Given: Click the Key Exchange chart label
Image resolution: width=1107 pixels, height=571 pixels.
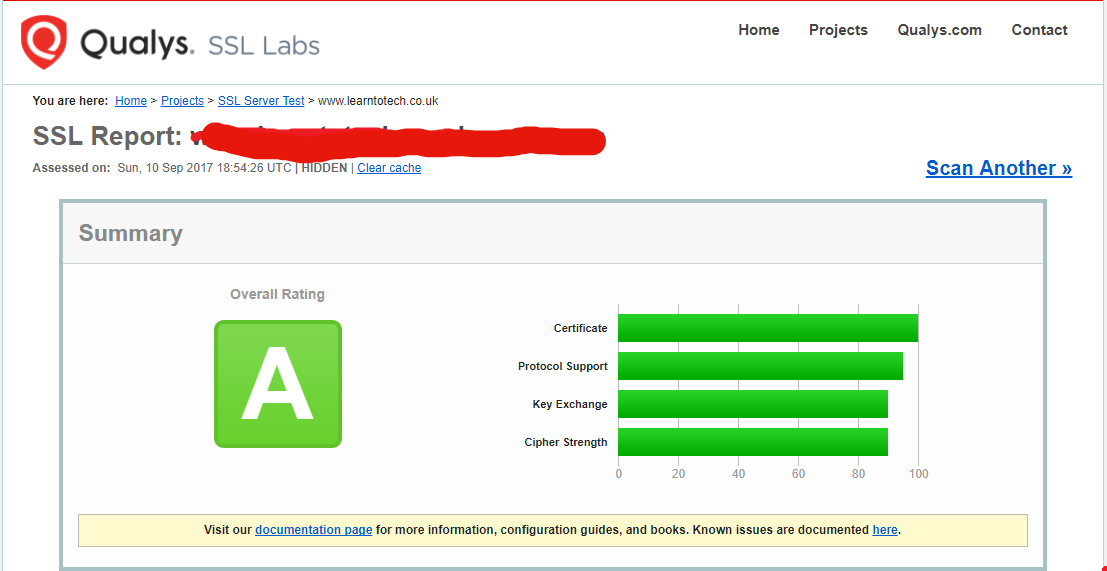Looking at the screenshot, I should click(570, 404).
